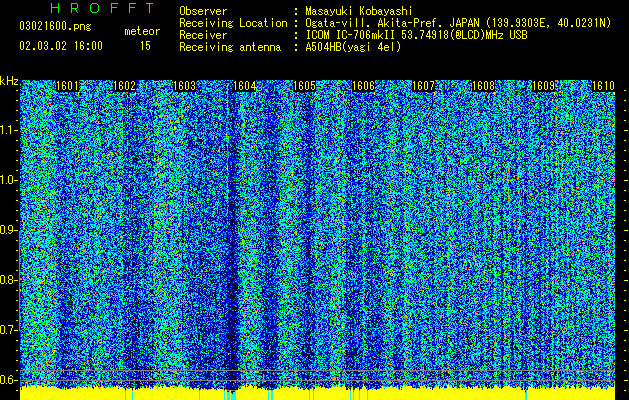This screenshot has width=629, height=400.
Task: Click the 1610 time marker
Action: 603,86
